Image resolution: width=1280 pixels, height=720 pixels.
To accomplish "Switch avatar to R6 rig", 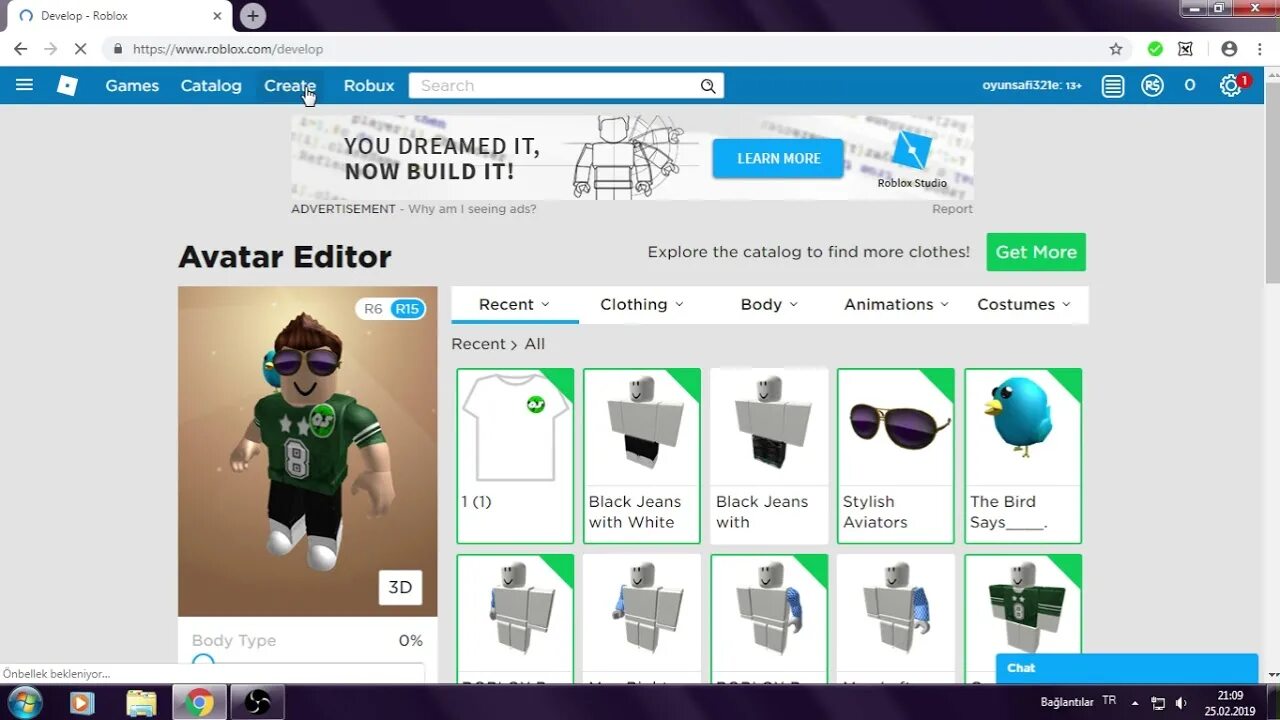I will (x=373, y=309).
